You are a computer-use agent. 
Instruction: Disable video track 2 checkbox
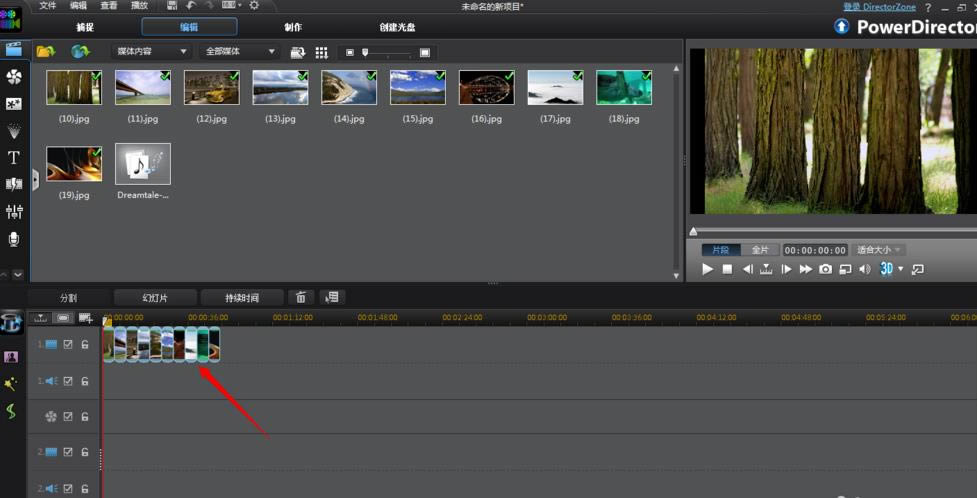[x=69, y=452]
